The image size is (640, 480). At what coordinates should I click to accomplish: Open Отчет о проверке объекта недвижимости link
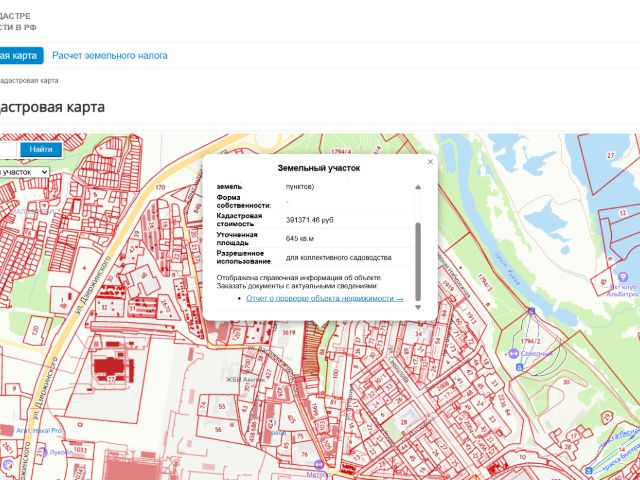[324, 298]
